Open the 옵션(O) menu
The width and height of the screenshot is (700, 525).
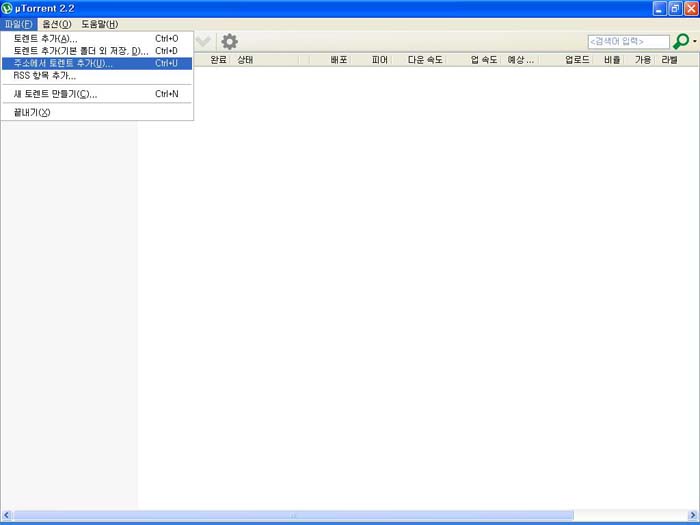point(57,24)
